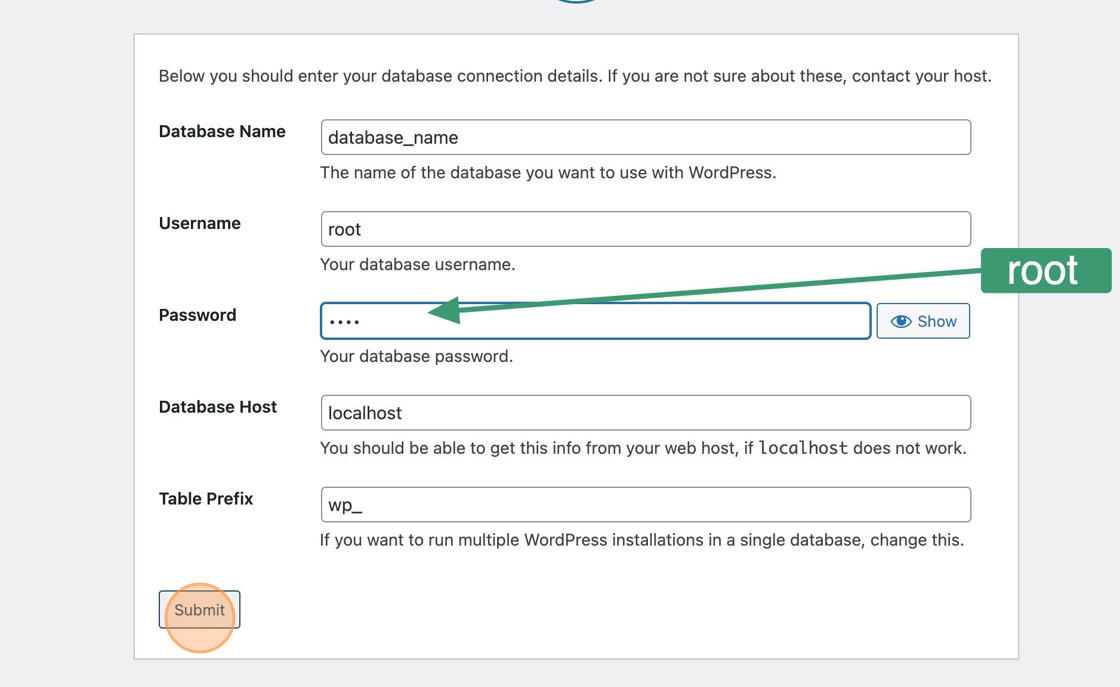The height and width of the screenshot is (687, 1120).
Task: Click the "Database Host" field label
Action: click(218, 407)
